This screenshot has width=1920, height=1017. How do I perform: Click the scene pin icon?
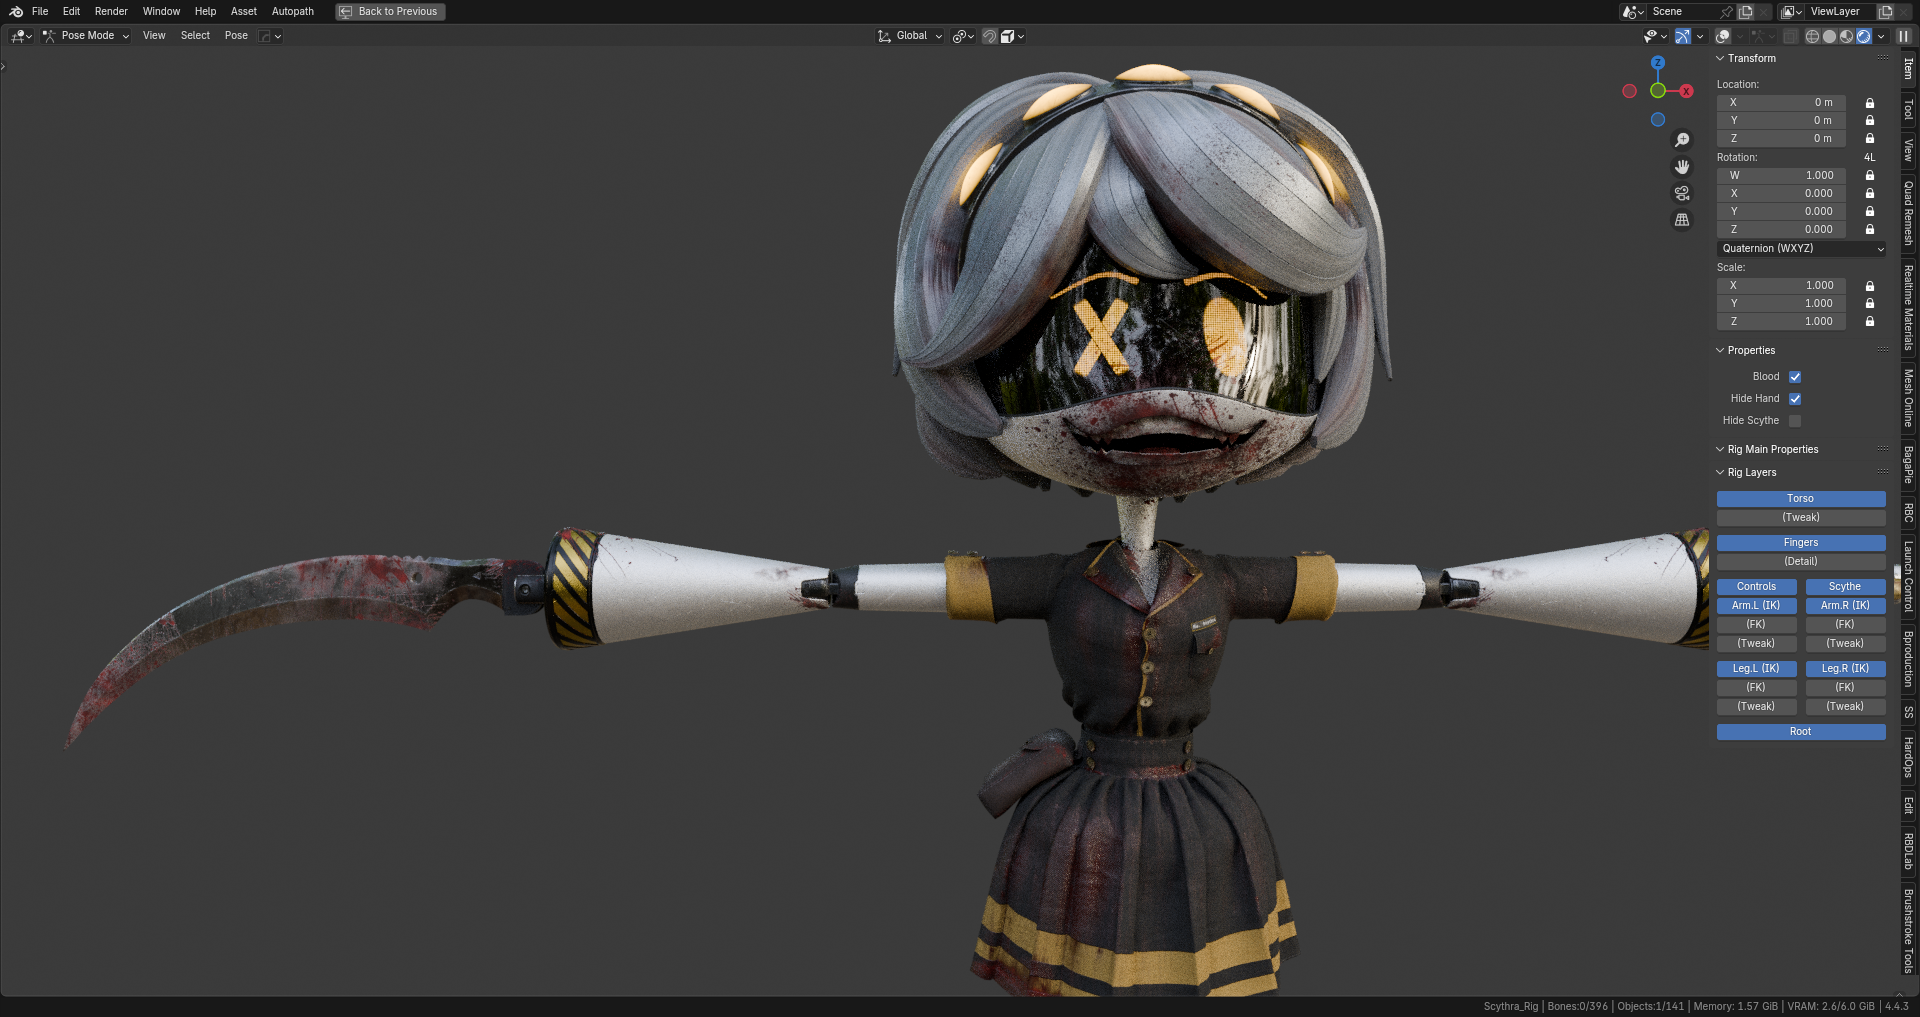click(x=1726, y=12)
